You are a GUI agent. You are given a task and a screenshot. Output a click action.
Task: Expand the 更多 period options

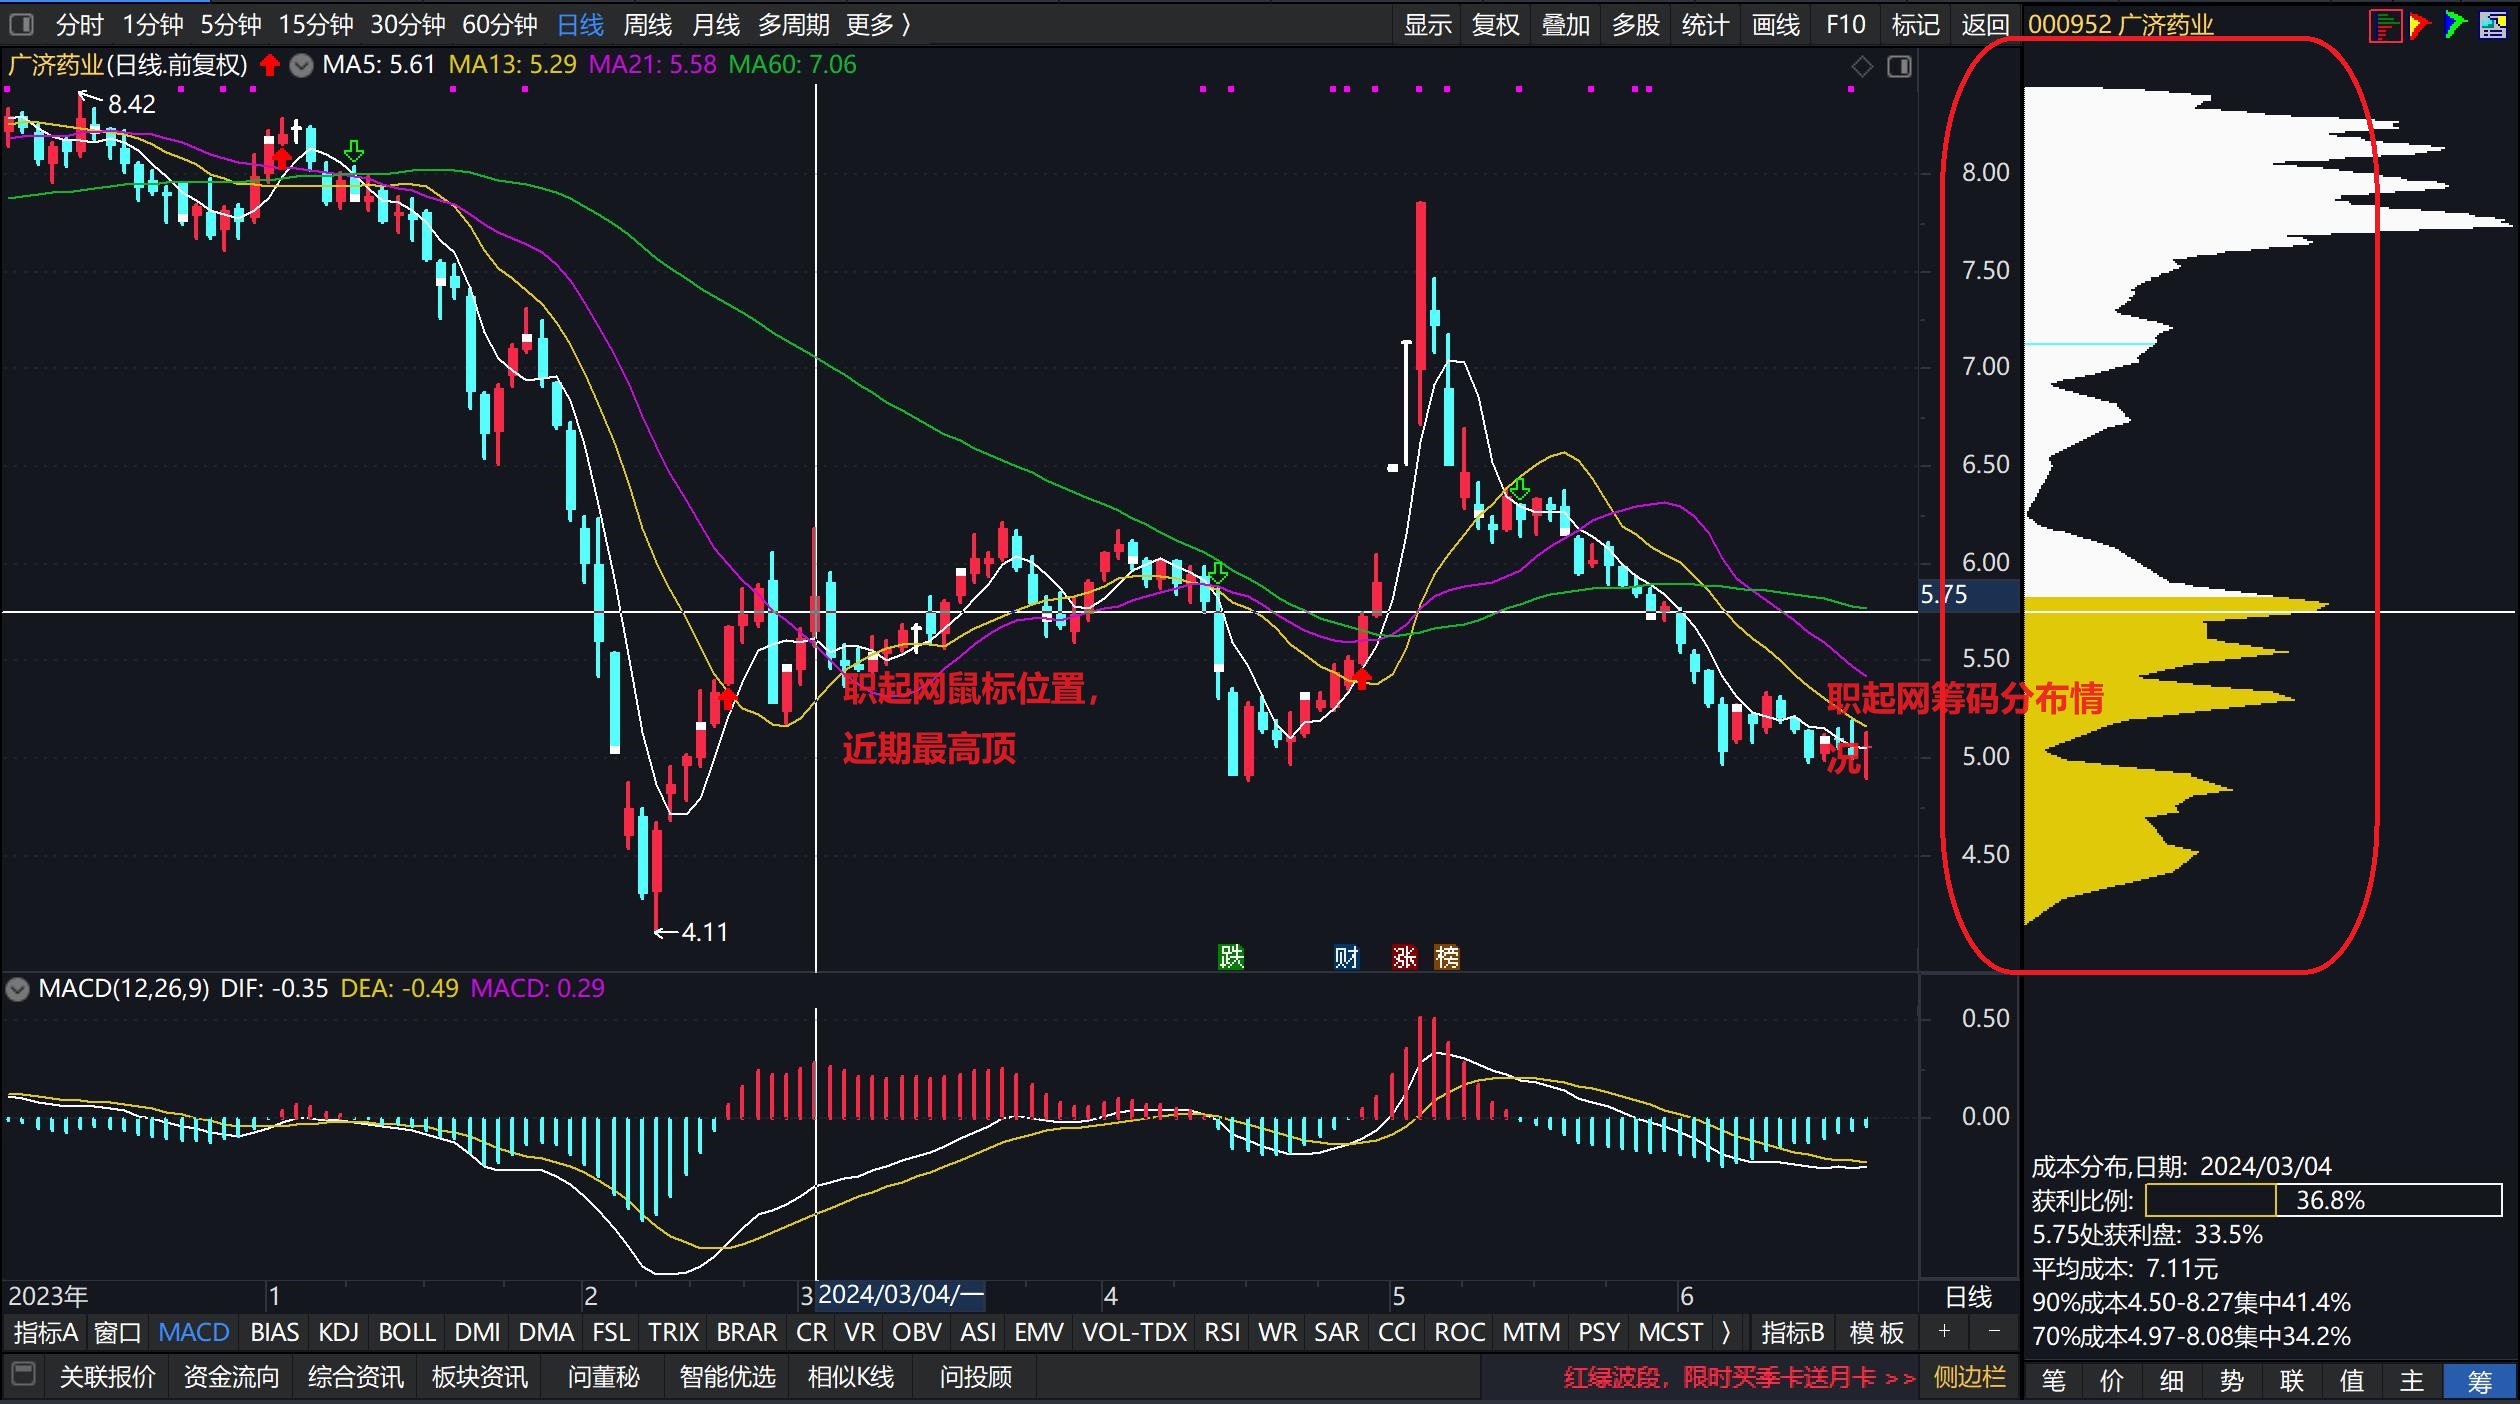coord(878,24)
